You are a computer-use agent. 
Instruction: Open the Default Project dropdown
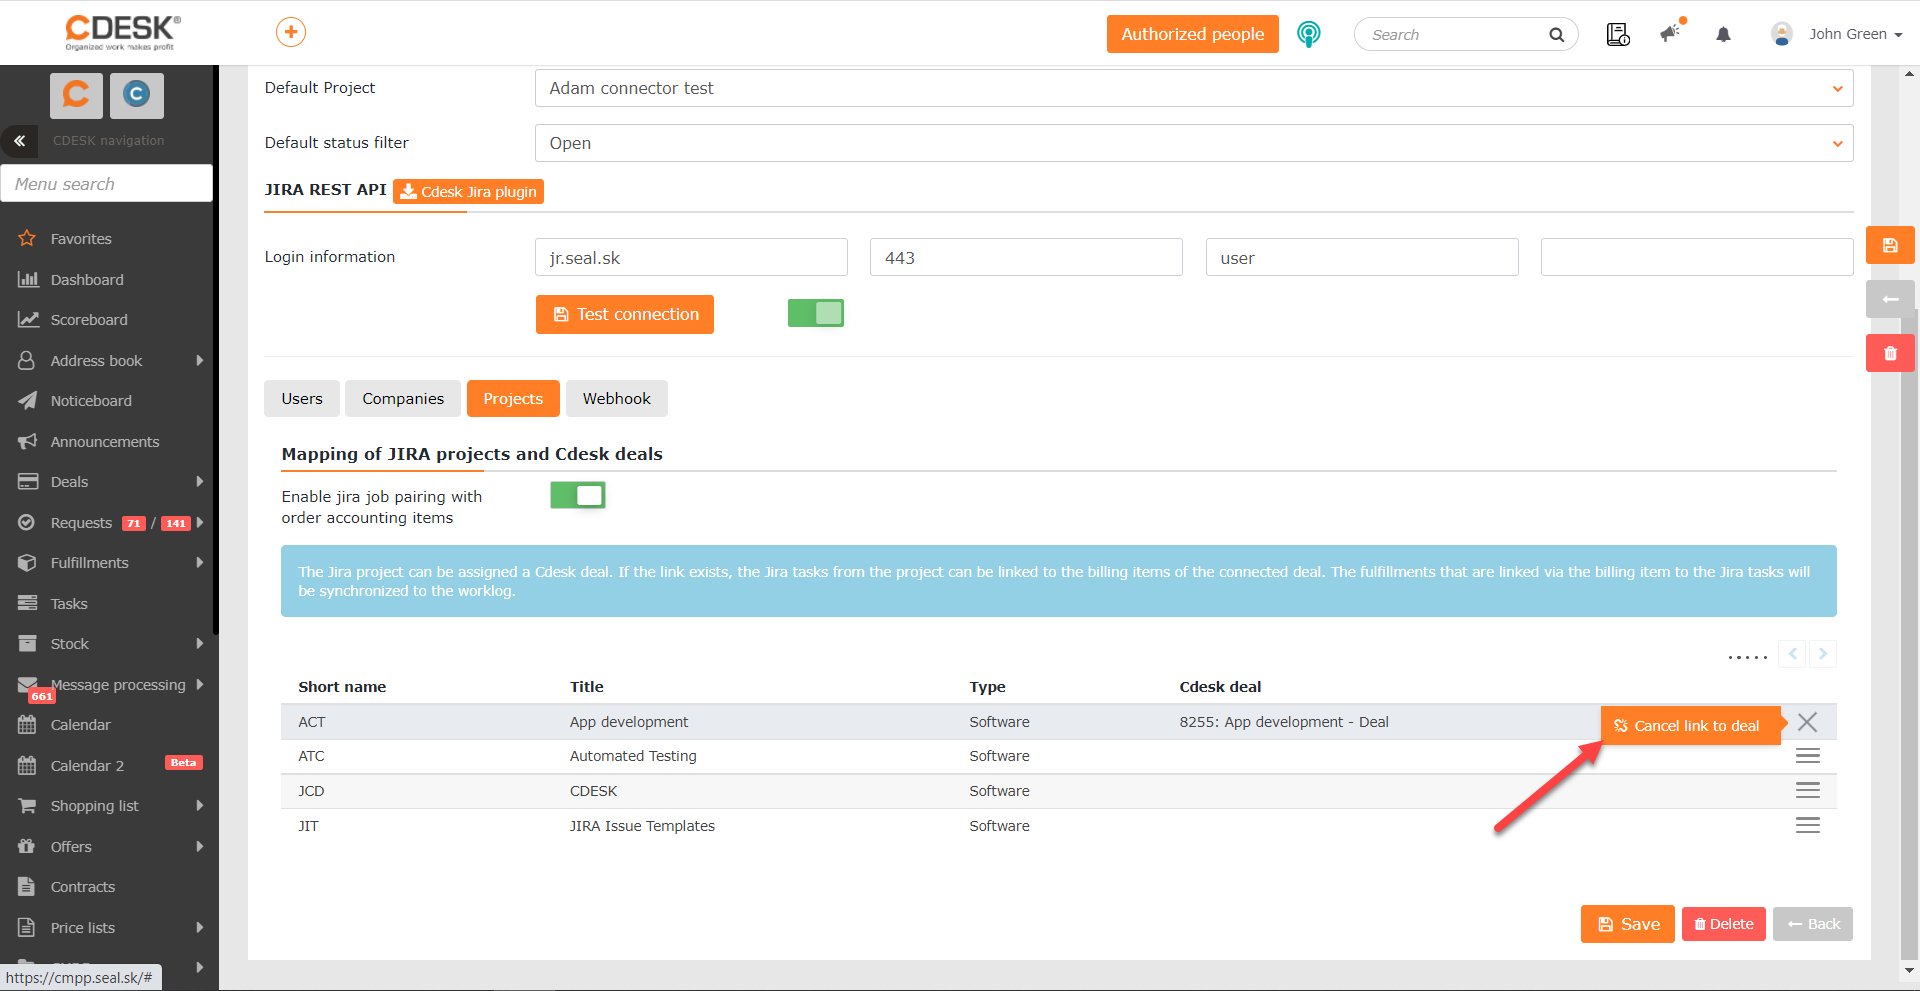[x=1194, y=88]
